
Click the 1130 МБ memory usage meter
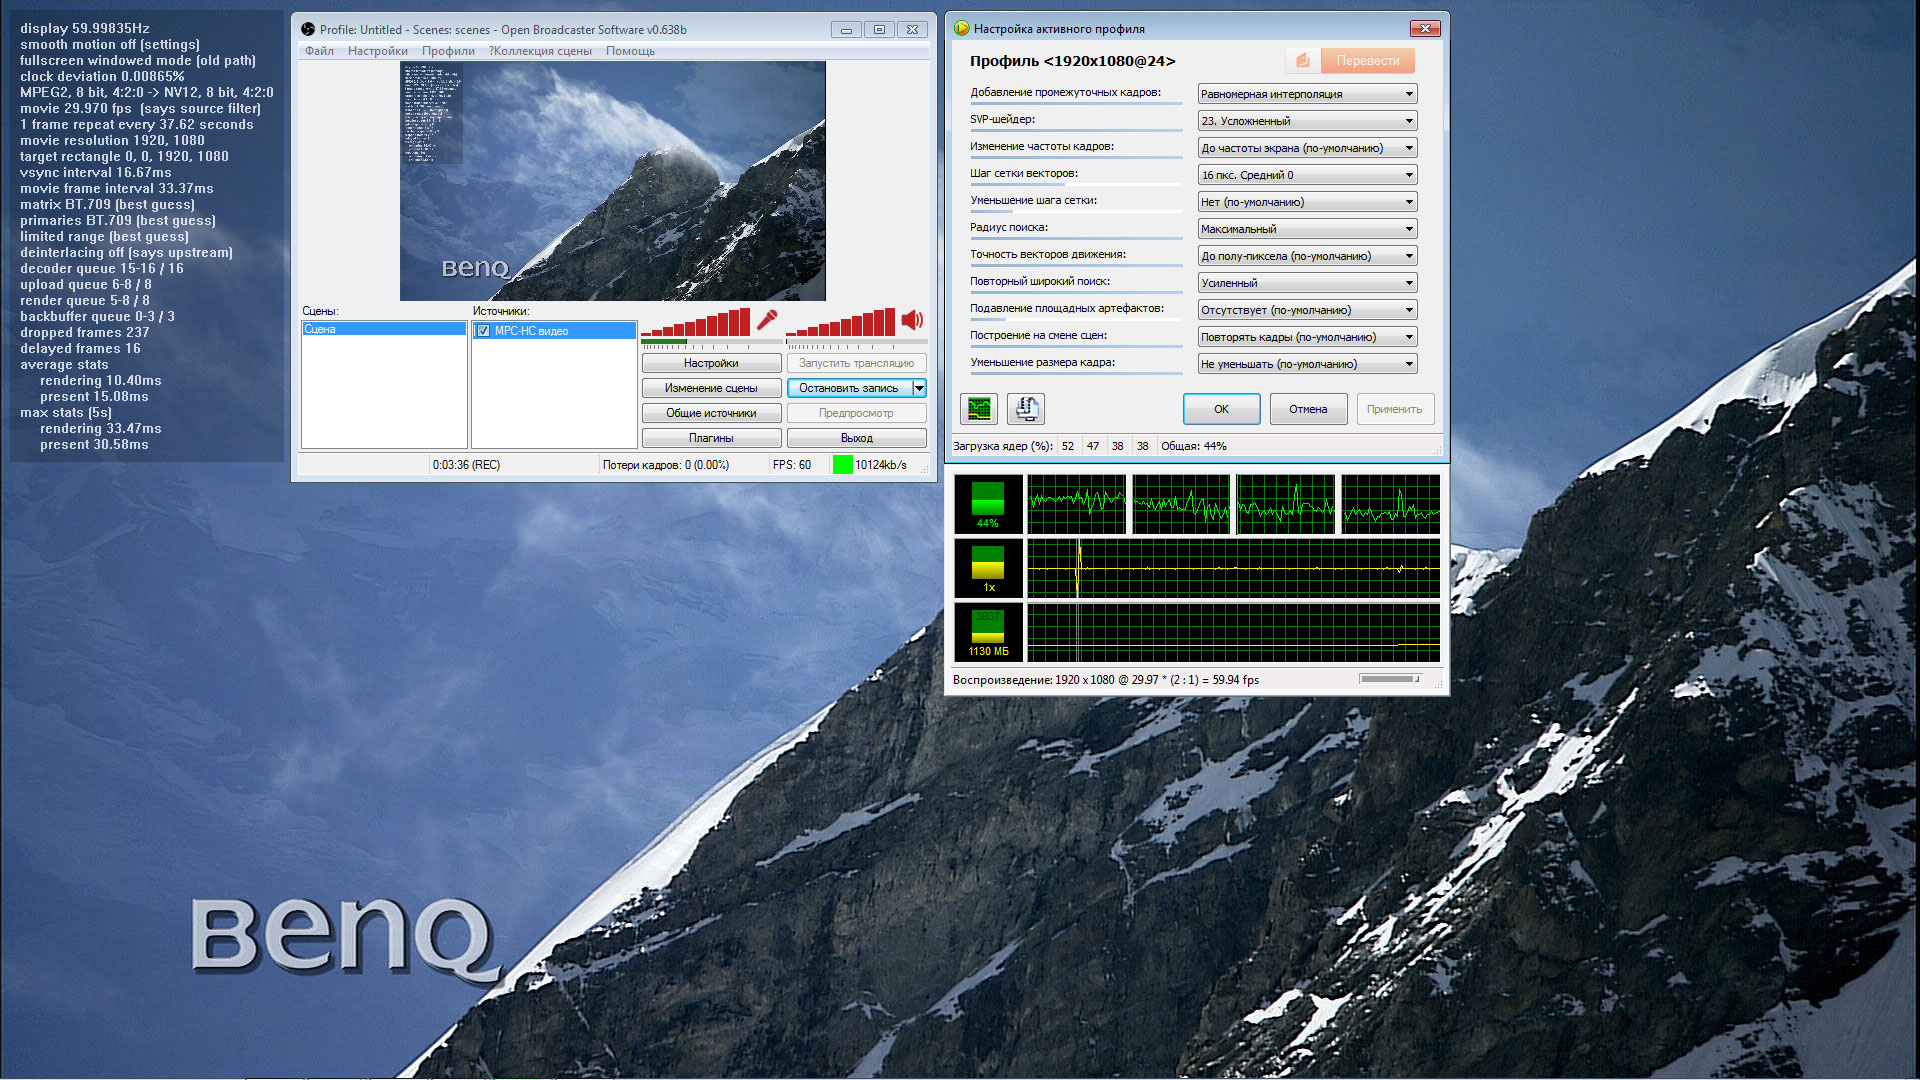[988, 632]
